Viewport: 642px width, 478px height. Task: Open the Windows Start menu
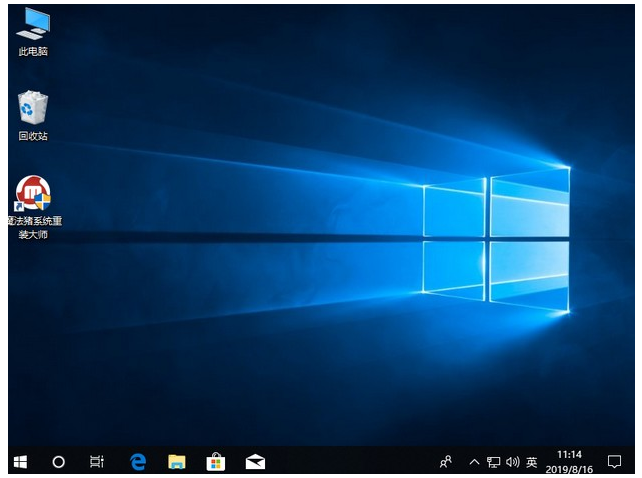(x=21, y=461)
